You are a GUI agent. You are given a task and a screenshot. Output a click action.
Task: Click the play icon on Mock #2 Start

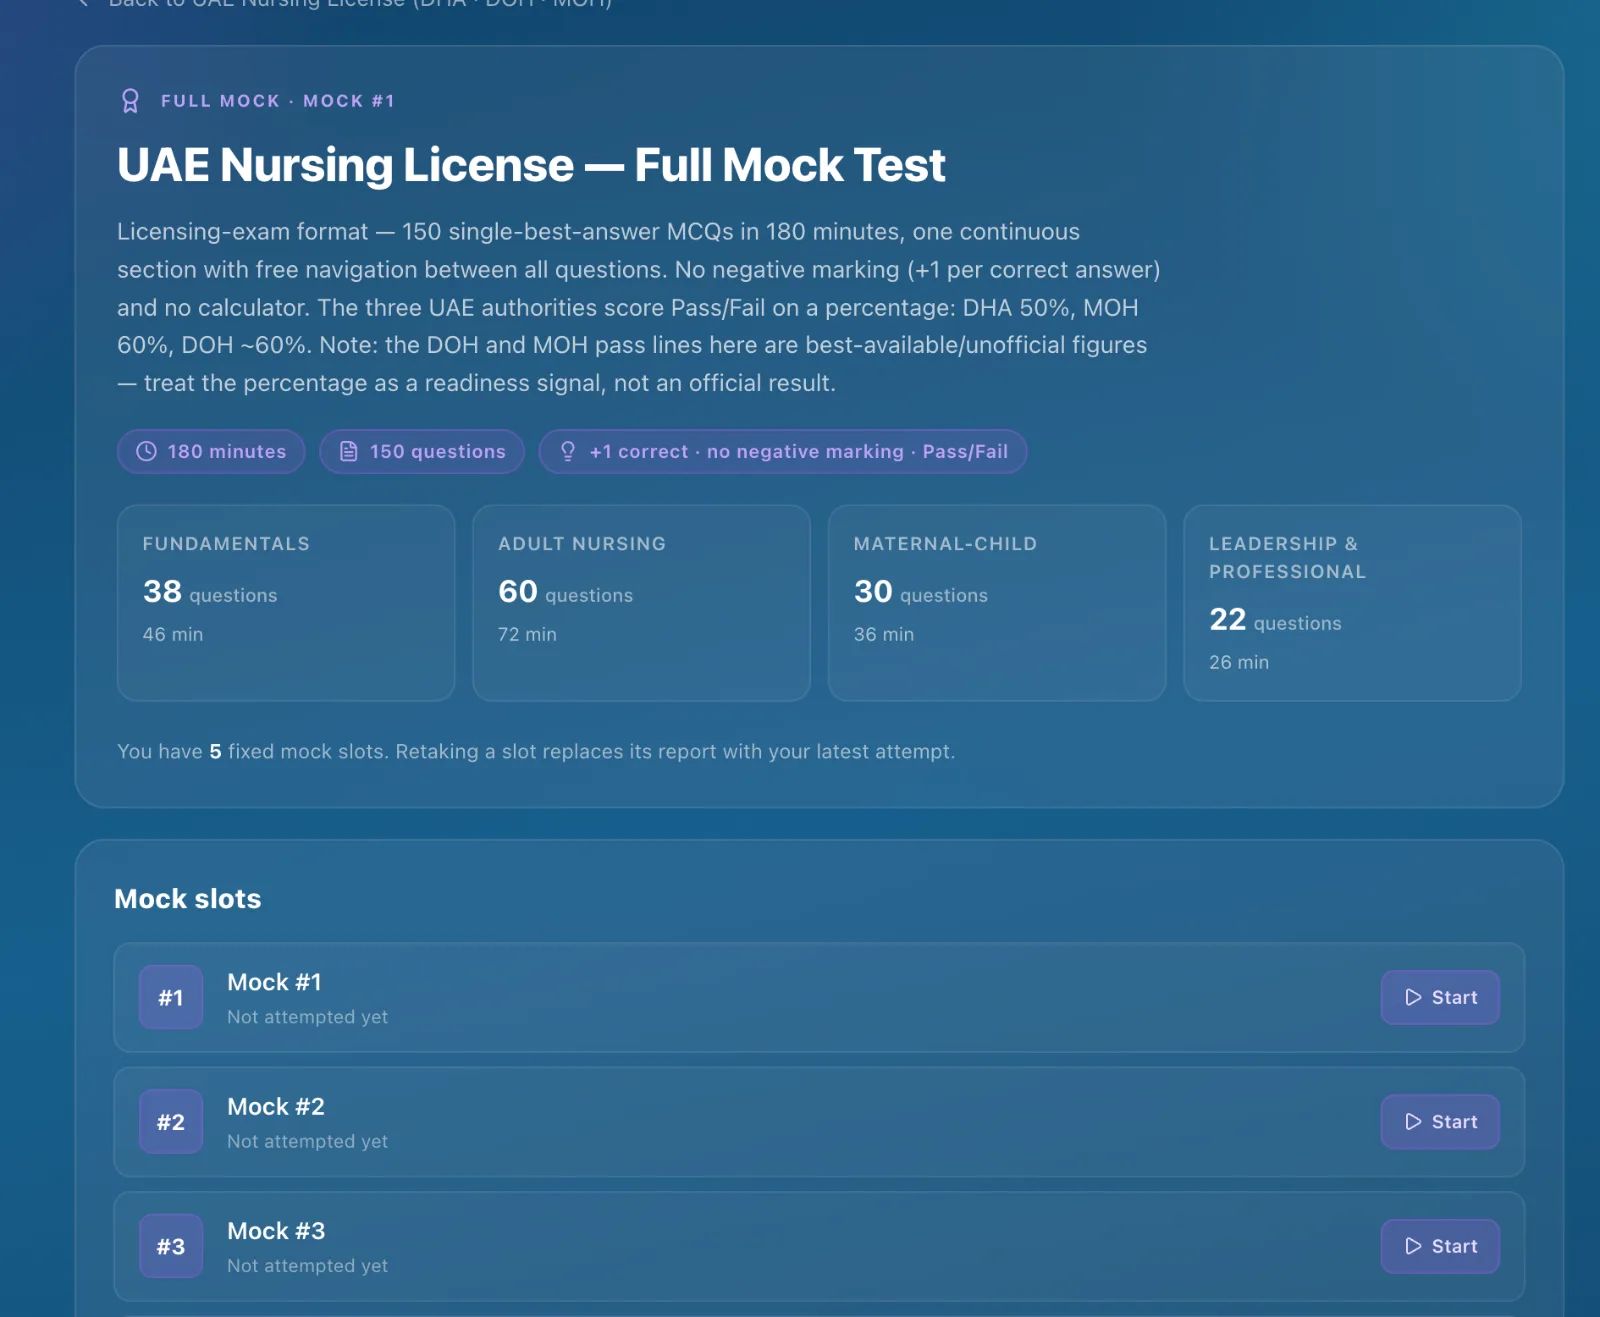1413,1122
